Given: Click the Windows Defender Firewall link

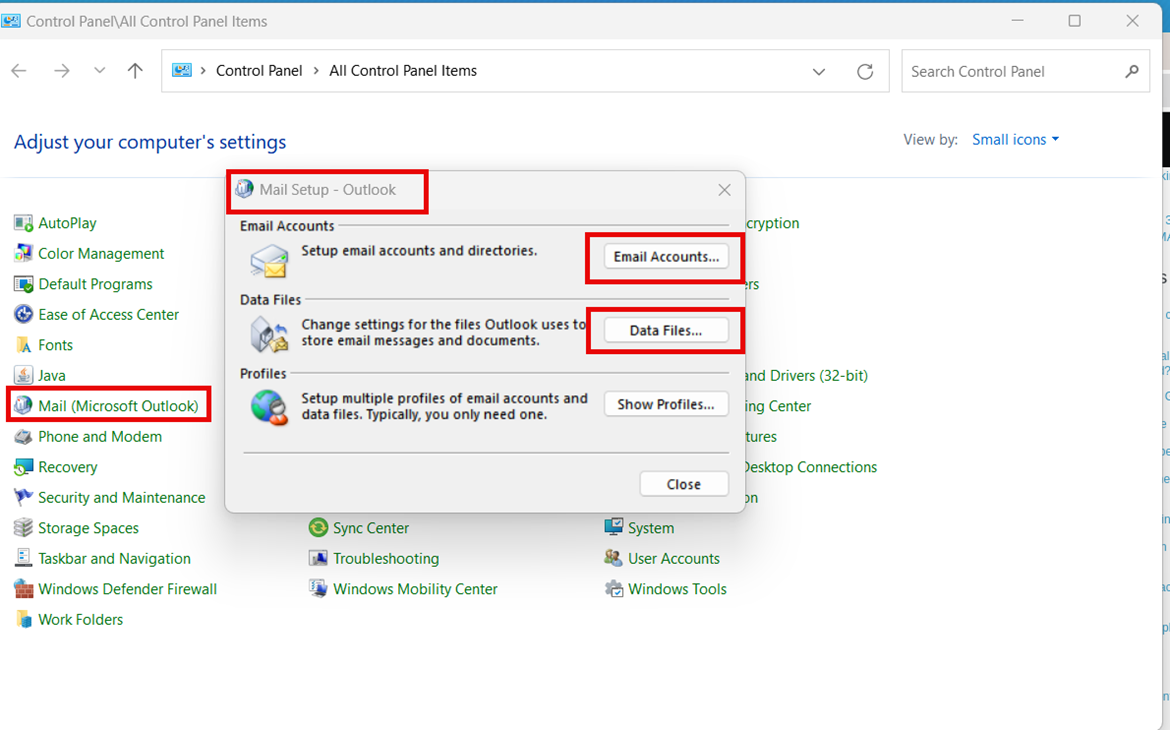Looking at the screenshot, I should click(x=128, y=590).
